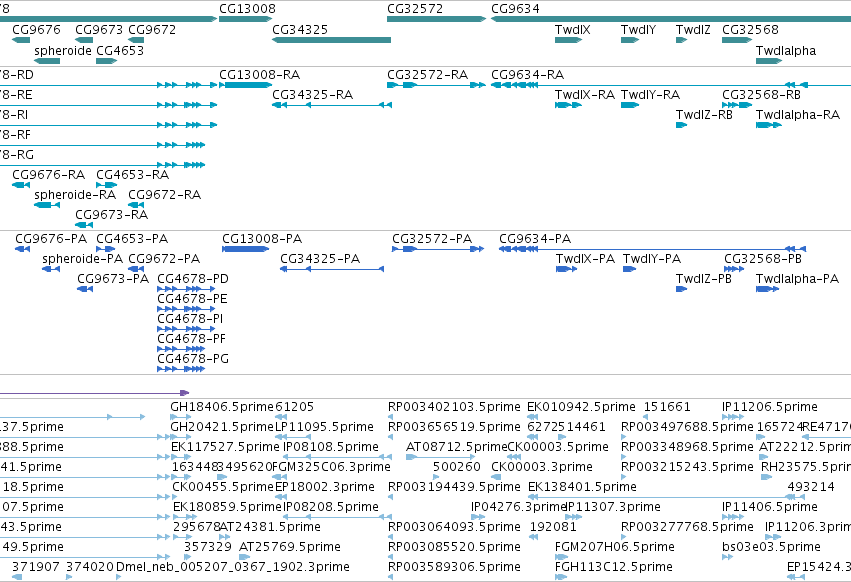This screenshot has height=582, width=851.
Task: Click the CG4678-PG protein label
Action: [193, 359]
